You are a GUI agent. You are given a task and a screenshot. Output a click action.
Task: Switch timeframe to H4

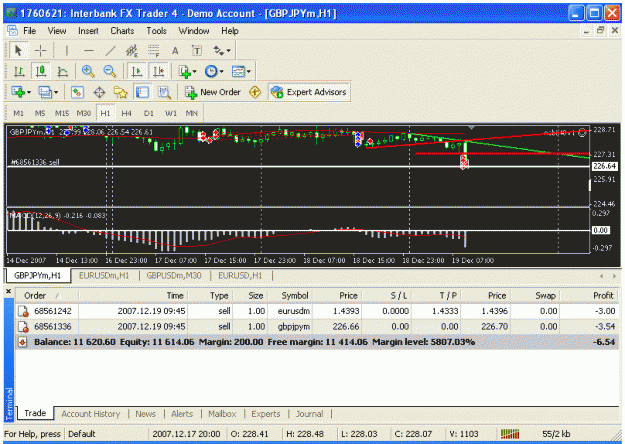pyautogui.click(x=126, y=113)
